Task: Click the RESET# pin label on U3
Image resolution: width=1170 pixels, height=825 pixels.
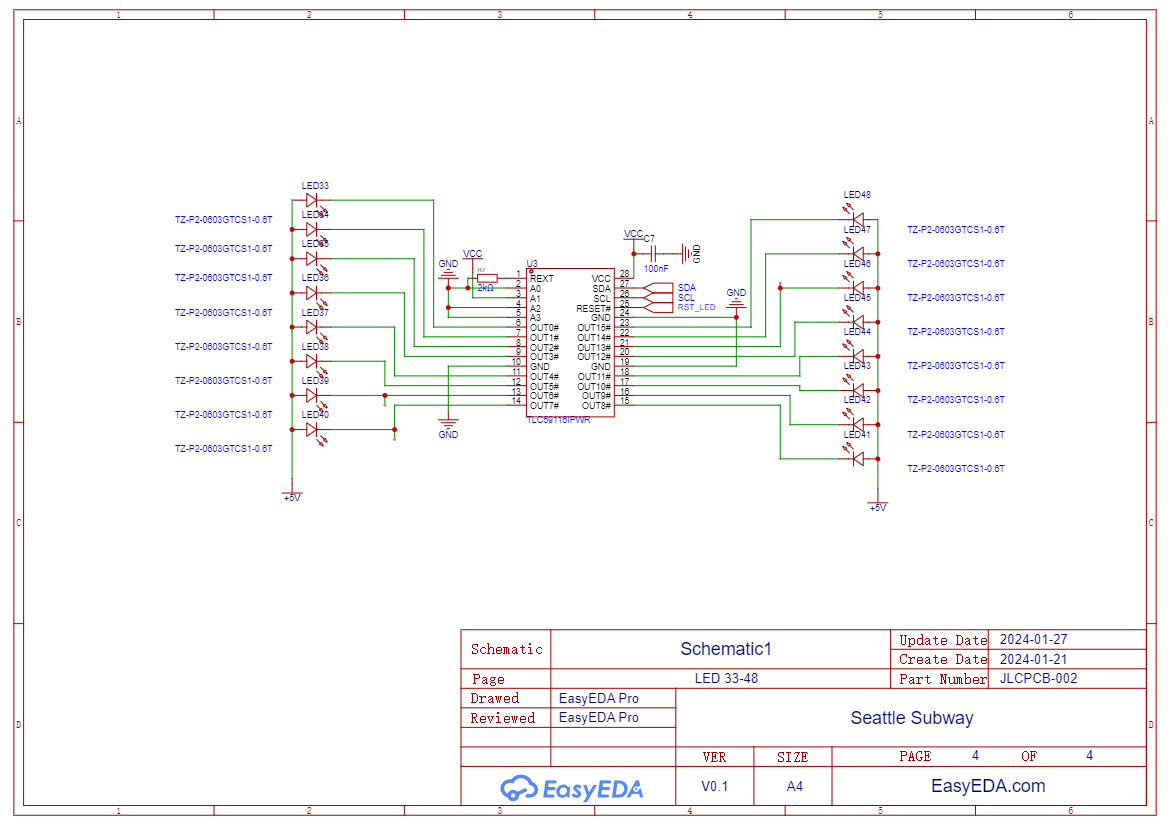Action: coord(593,309)
